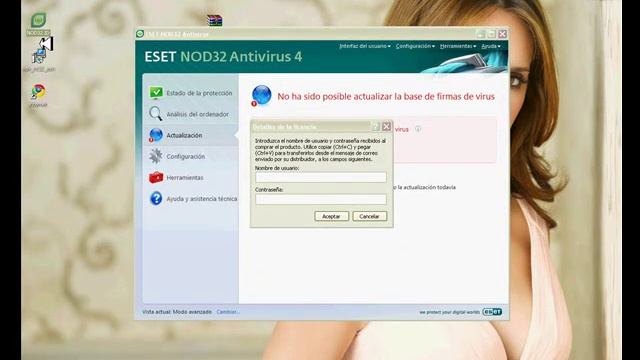Focus the Contraseña field

321,199
